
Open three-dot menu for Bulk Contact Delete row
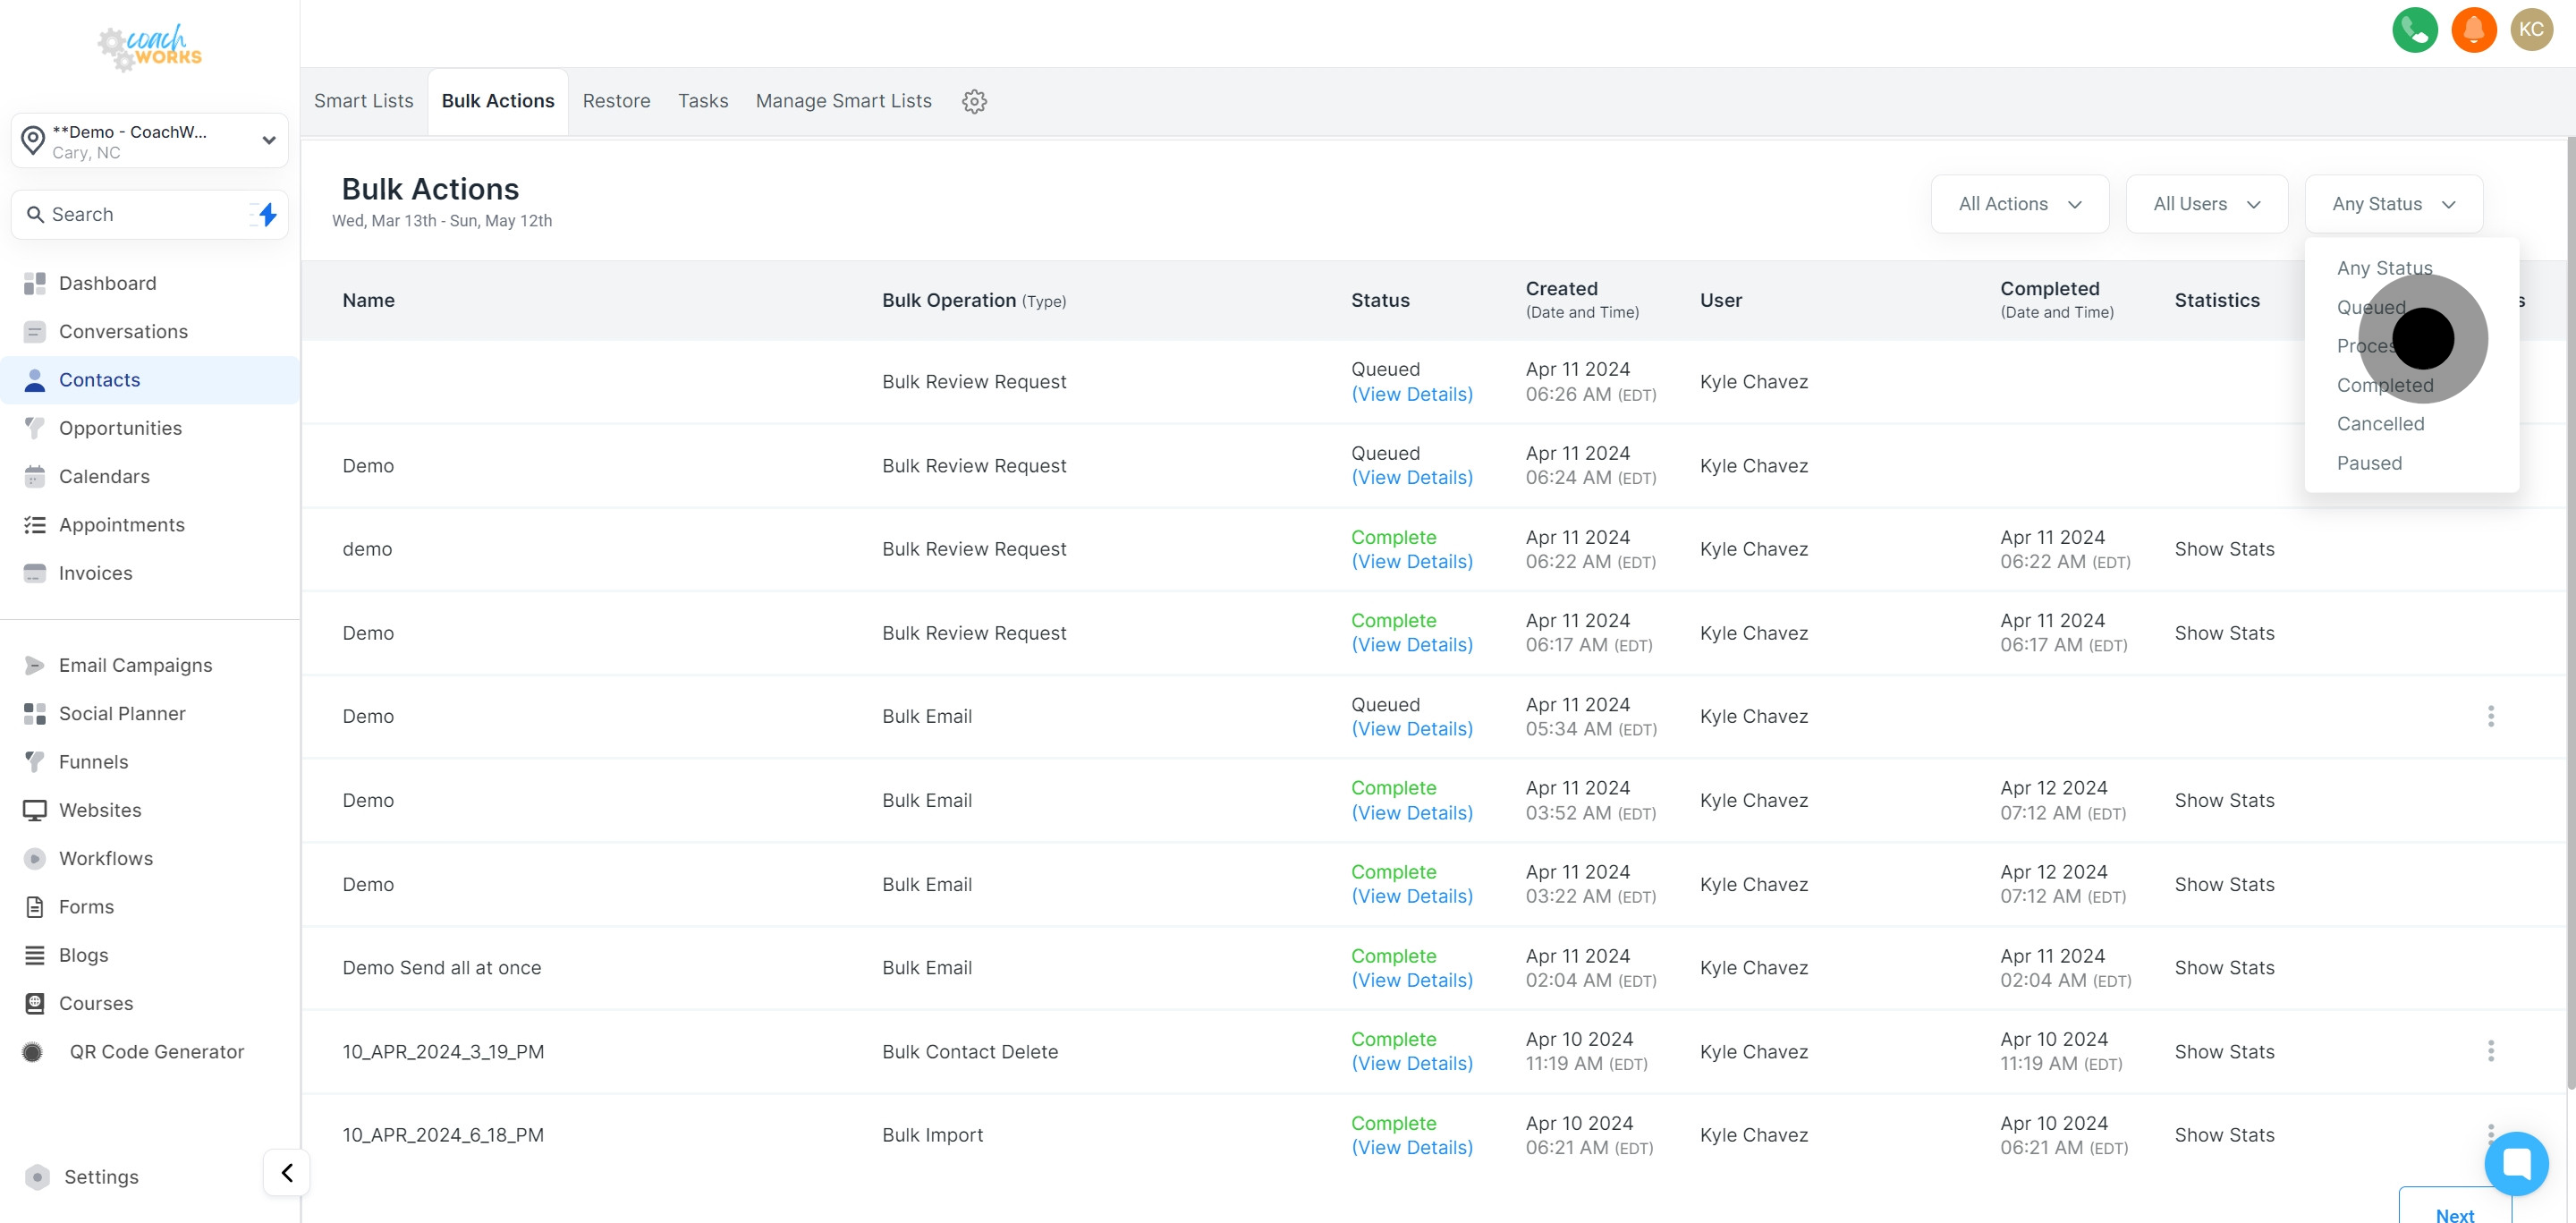click(2490, 1051)
